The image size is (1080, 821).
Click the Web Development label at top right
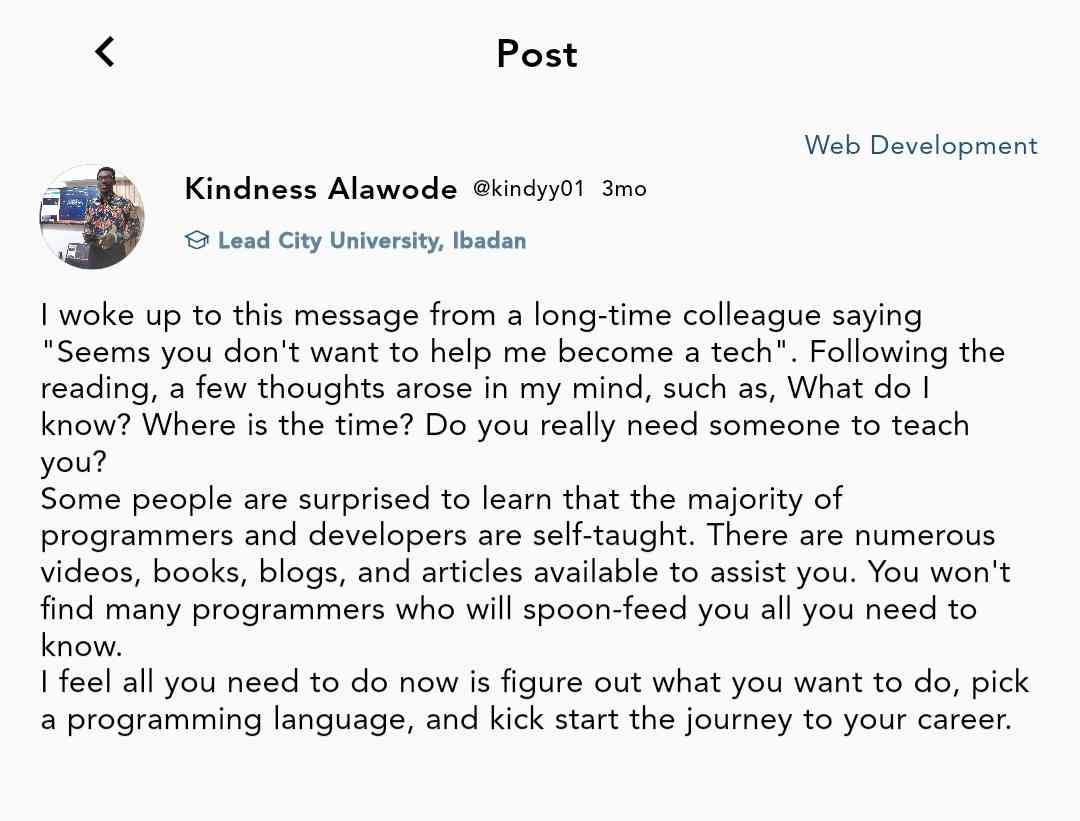[x=920, y=145]
